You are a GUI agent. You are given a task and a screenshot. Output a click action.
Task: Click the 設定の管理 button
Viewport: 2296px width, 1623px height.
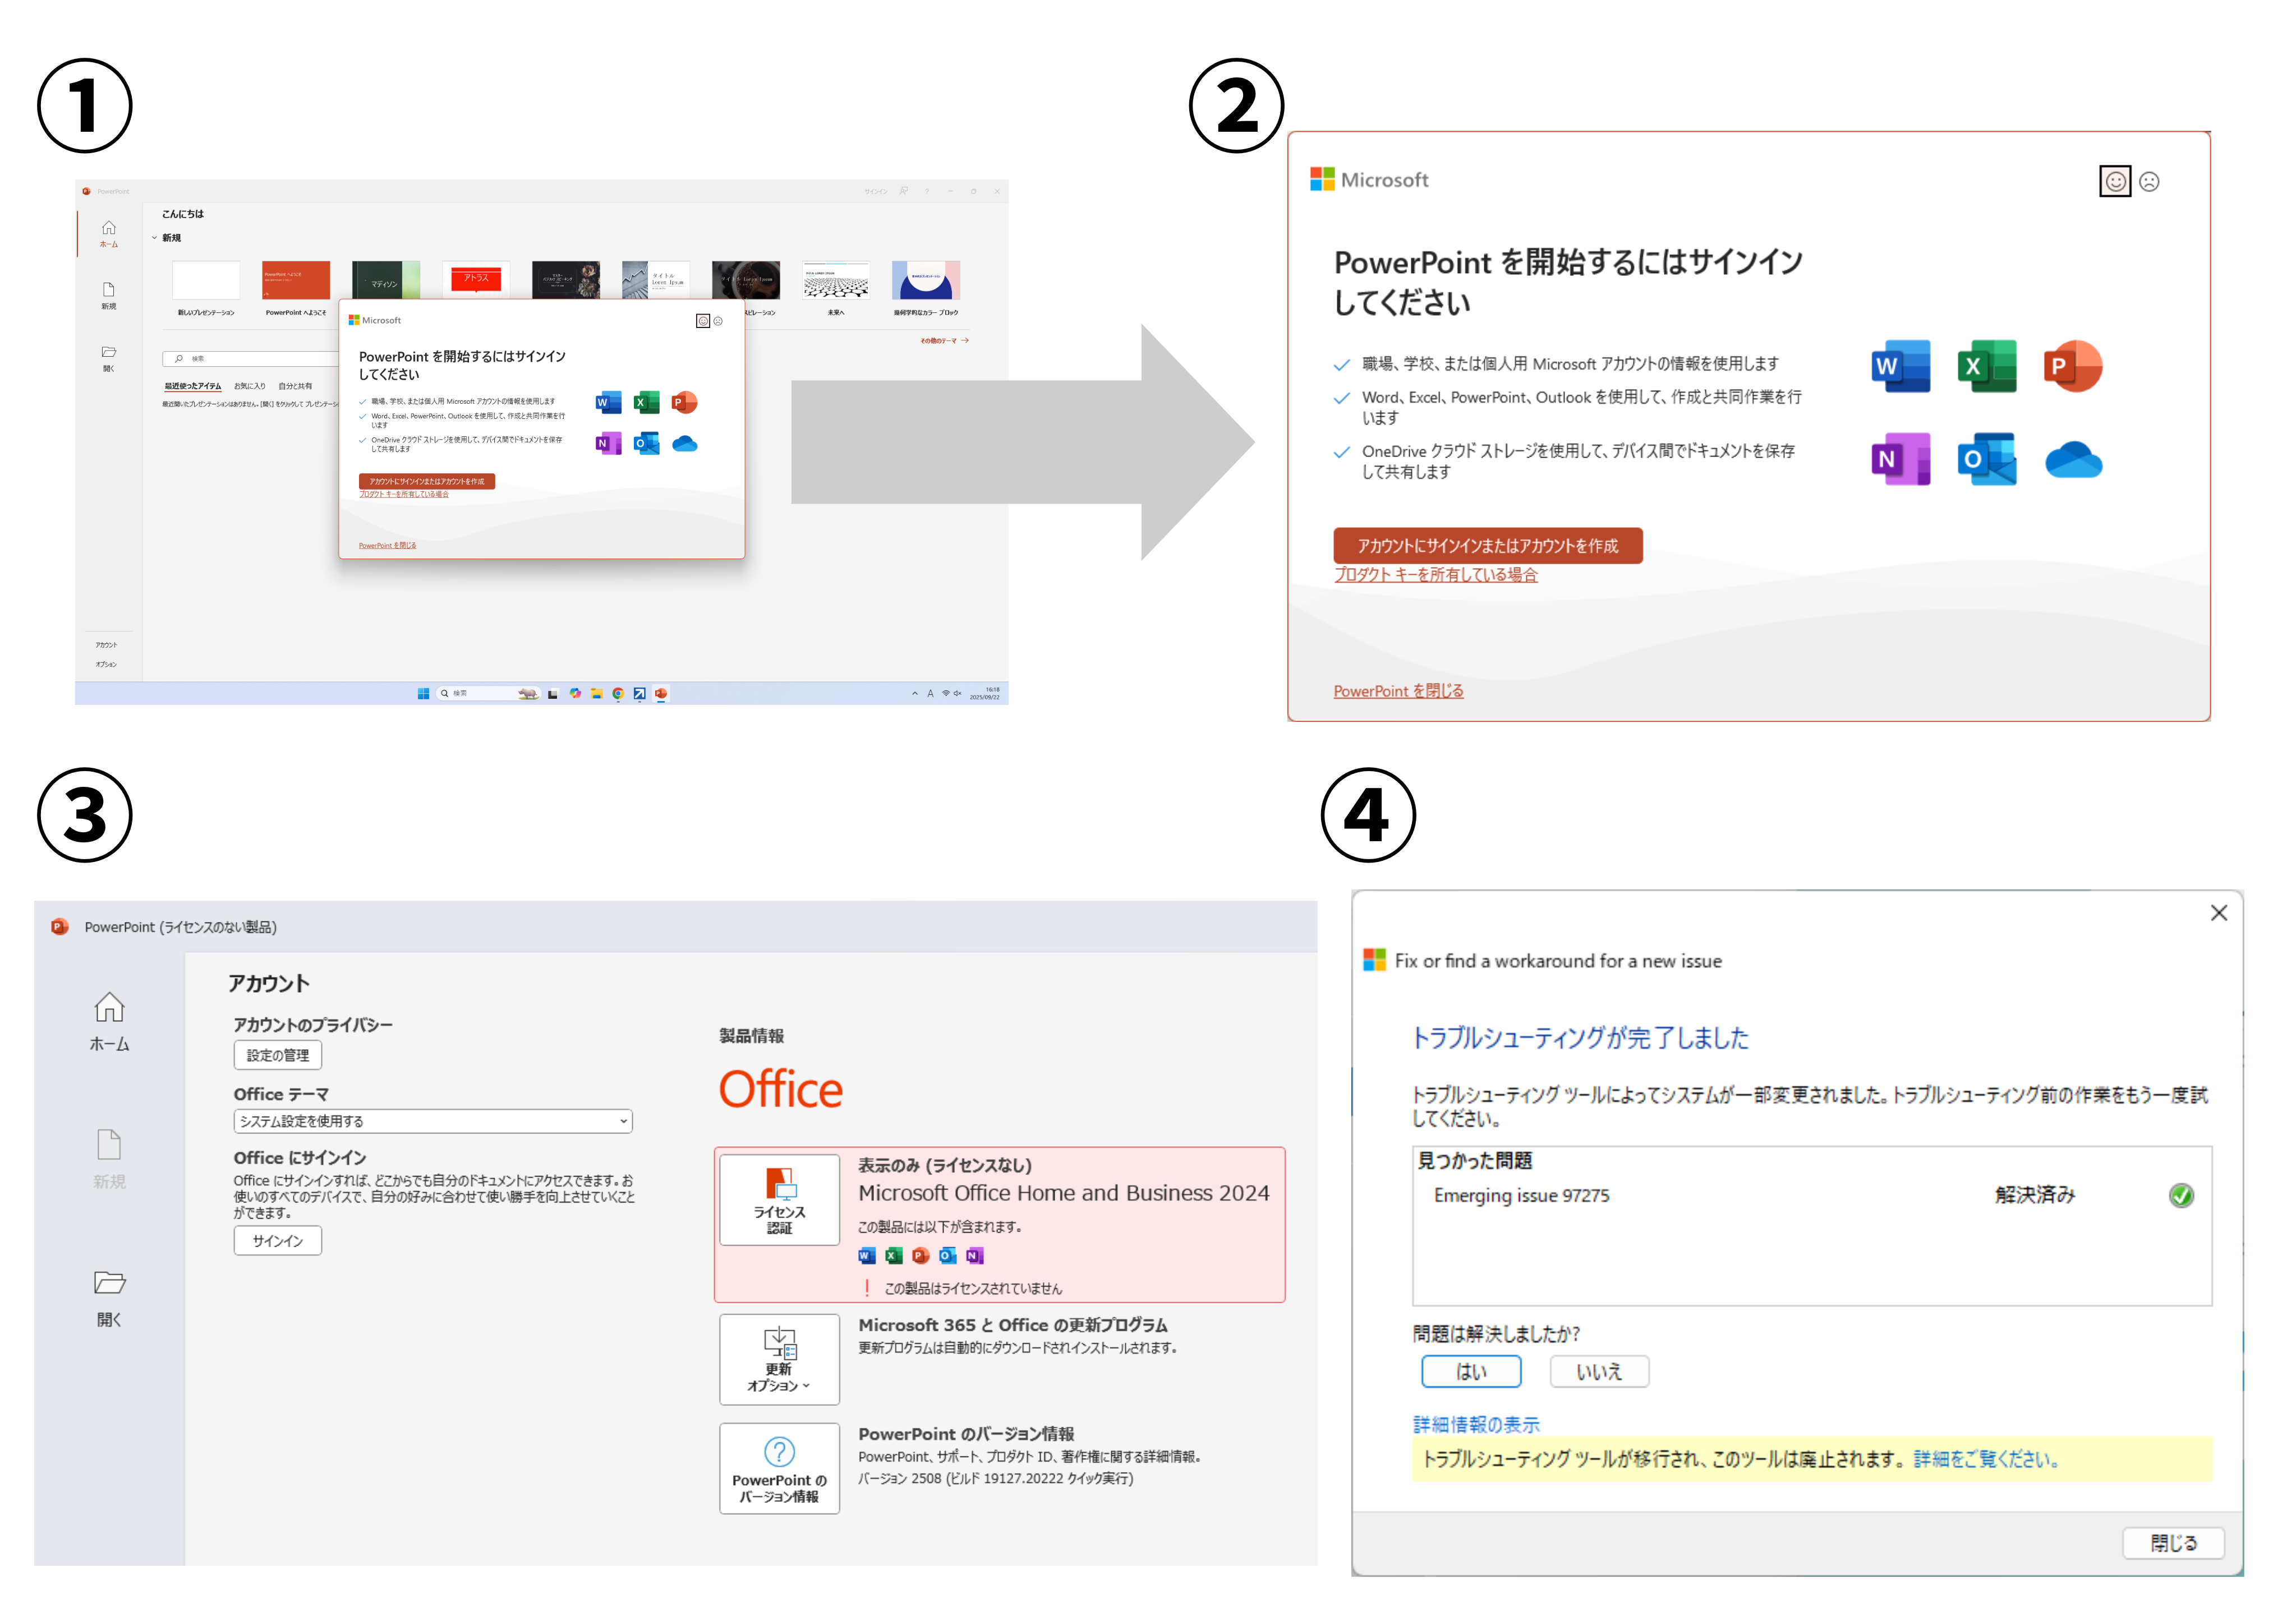pos(277,1055)
